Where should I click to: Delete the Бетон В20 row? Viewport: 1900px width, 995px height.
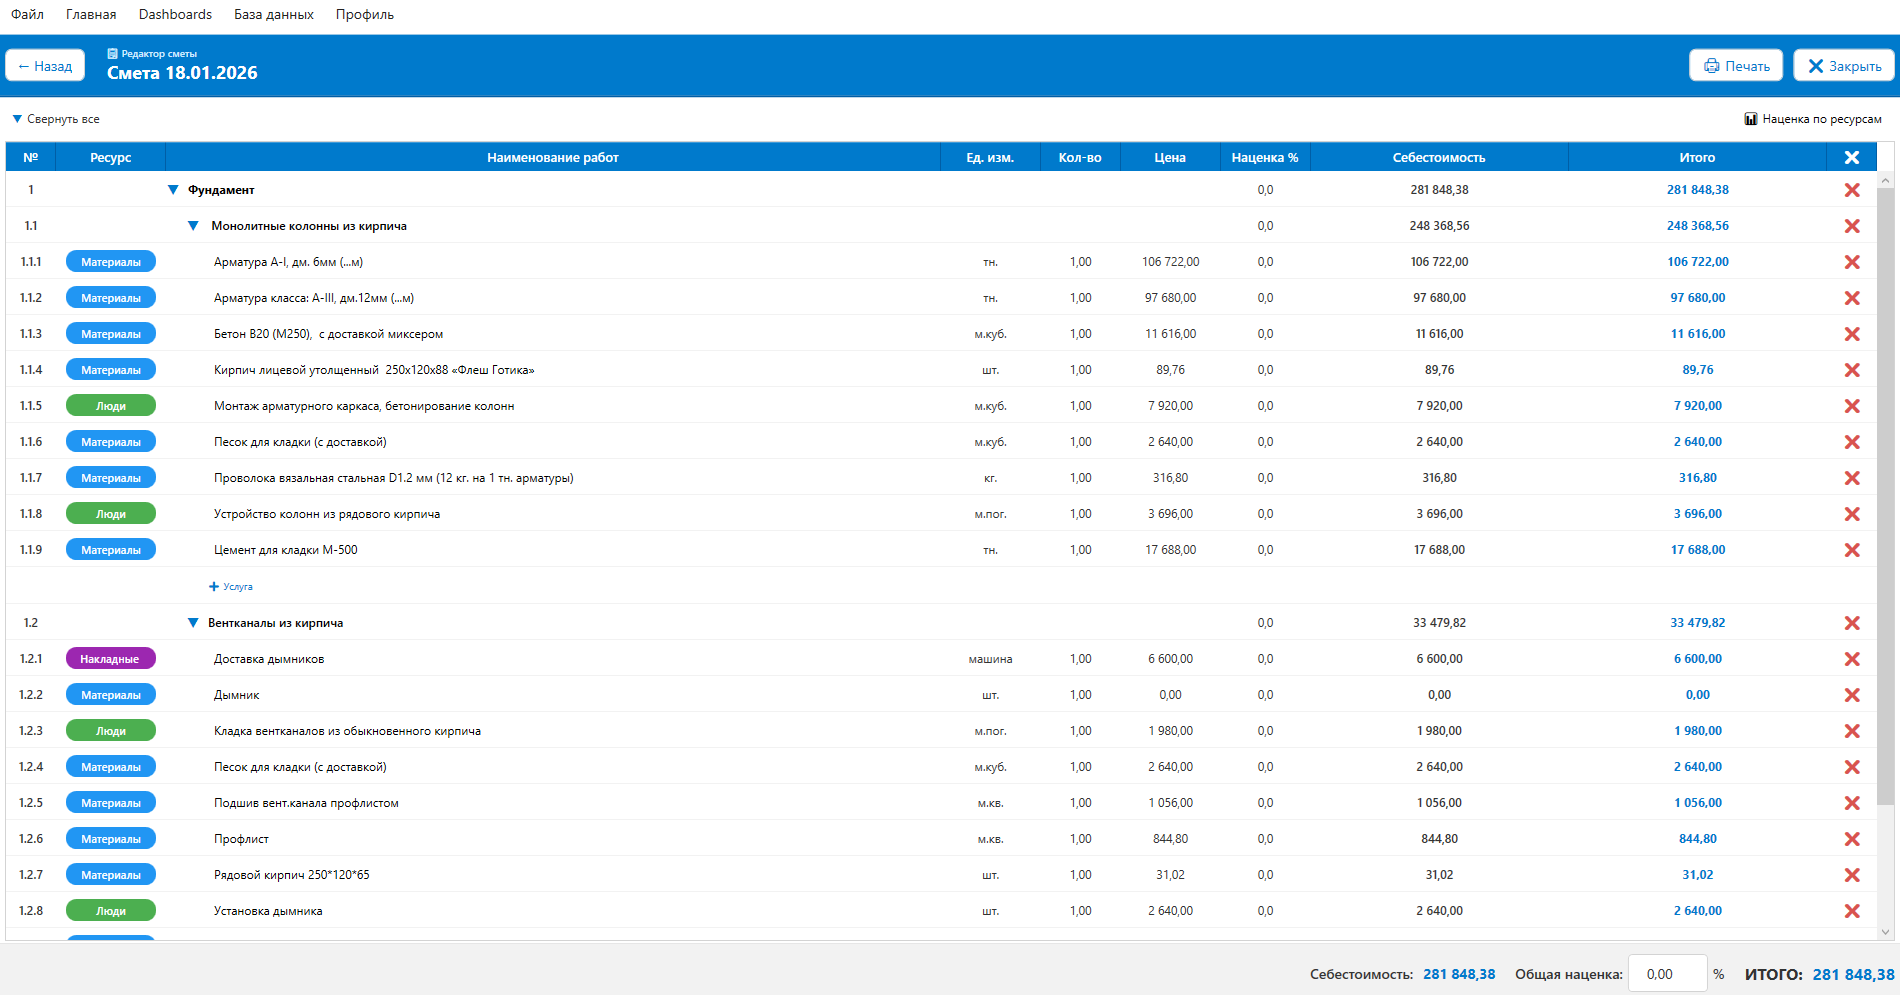[x=1852, y=334]
